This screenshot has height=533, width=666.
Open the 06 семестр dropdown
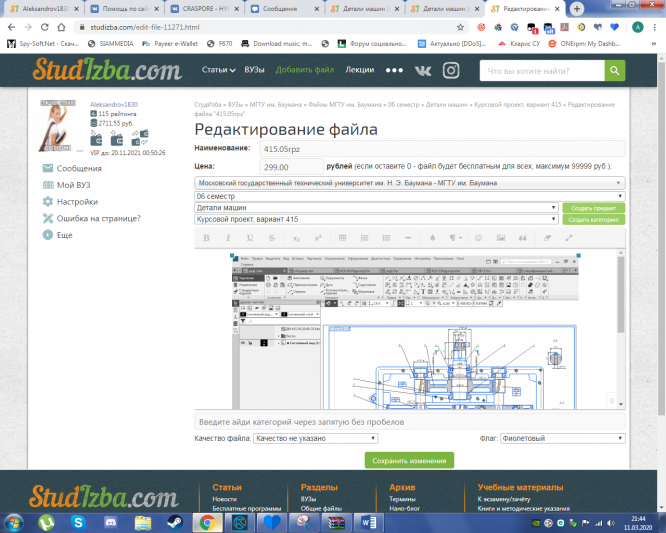point(409,196)
